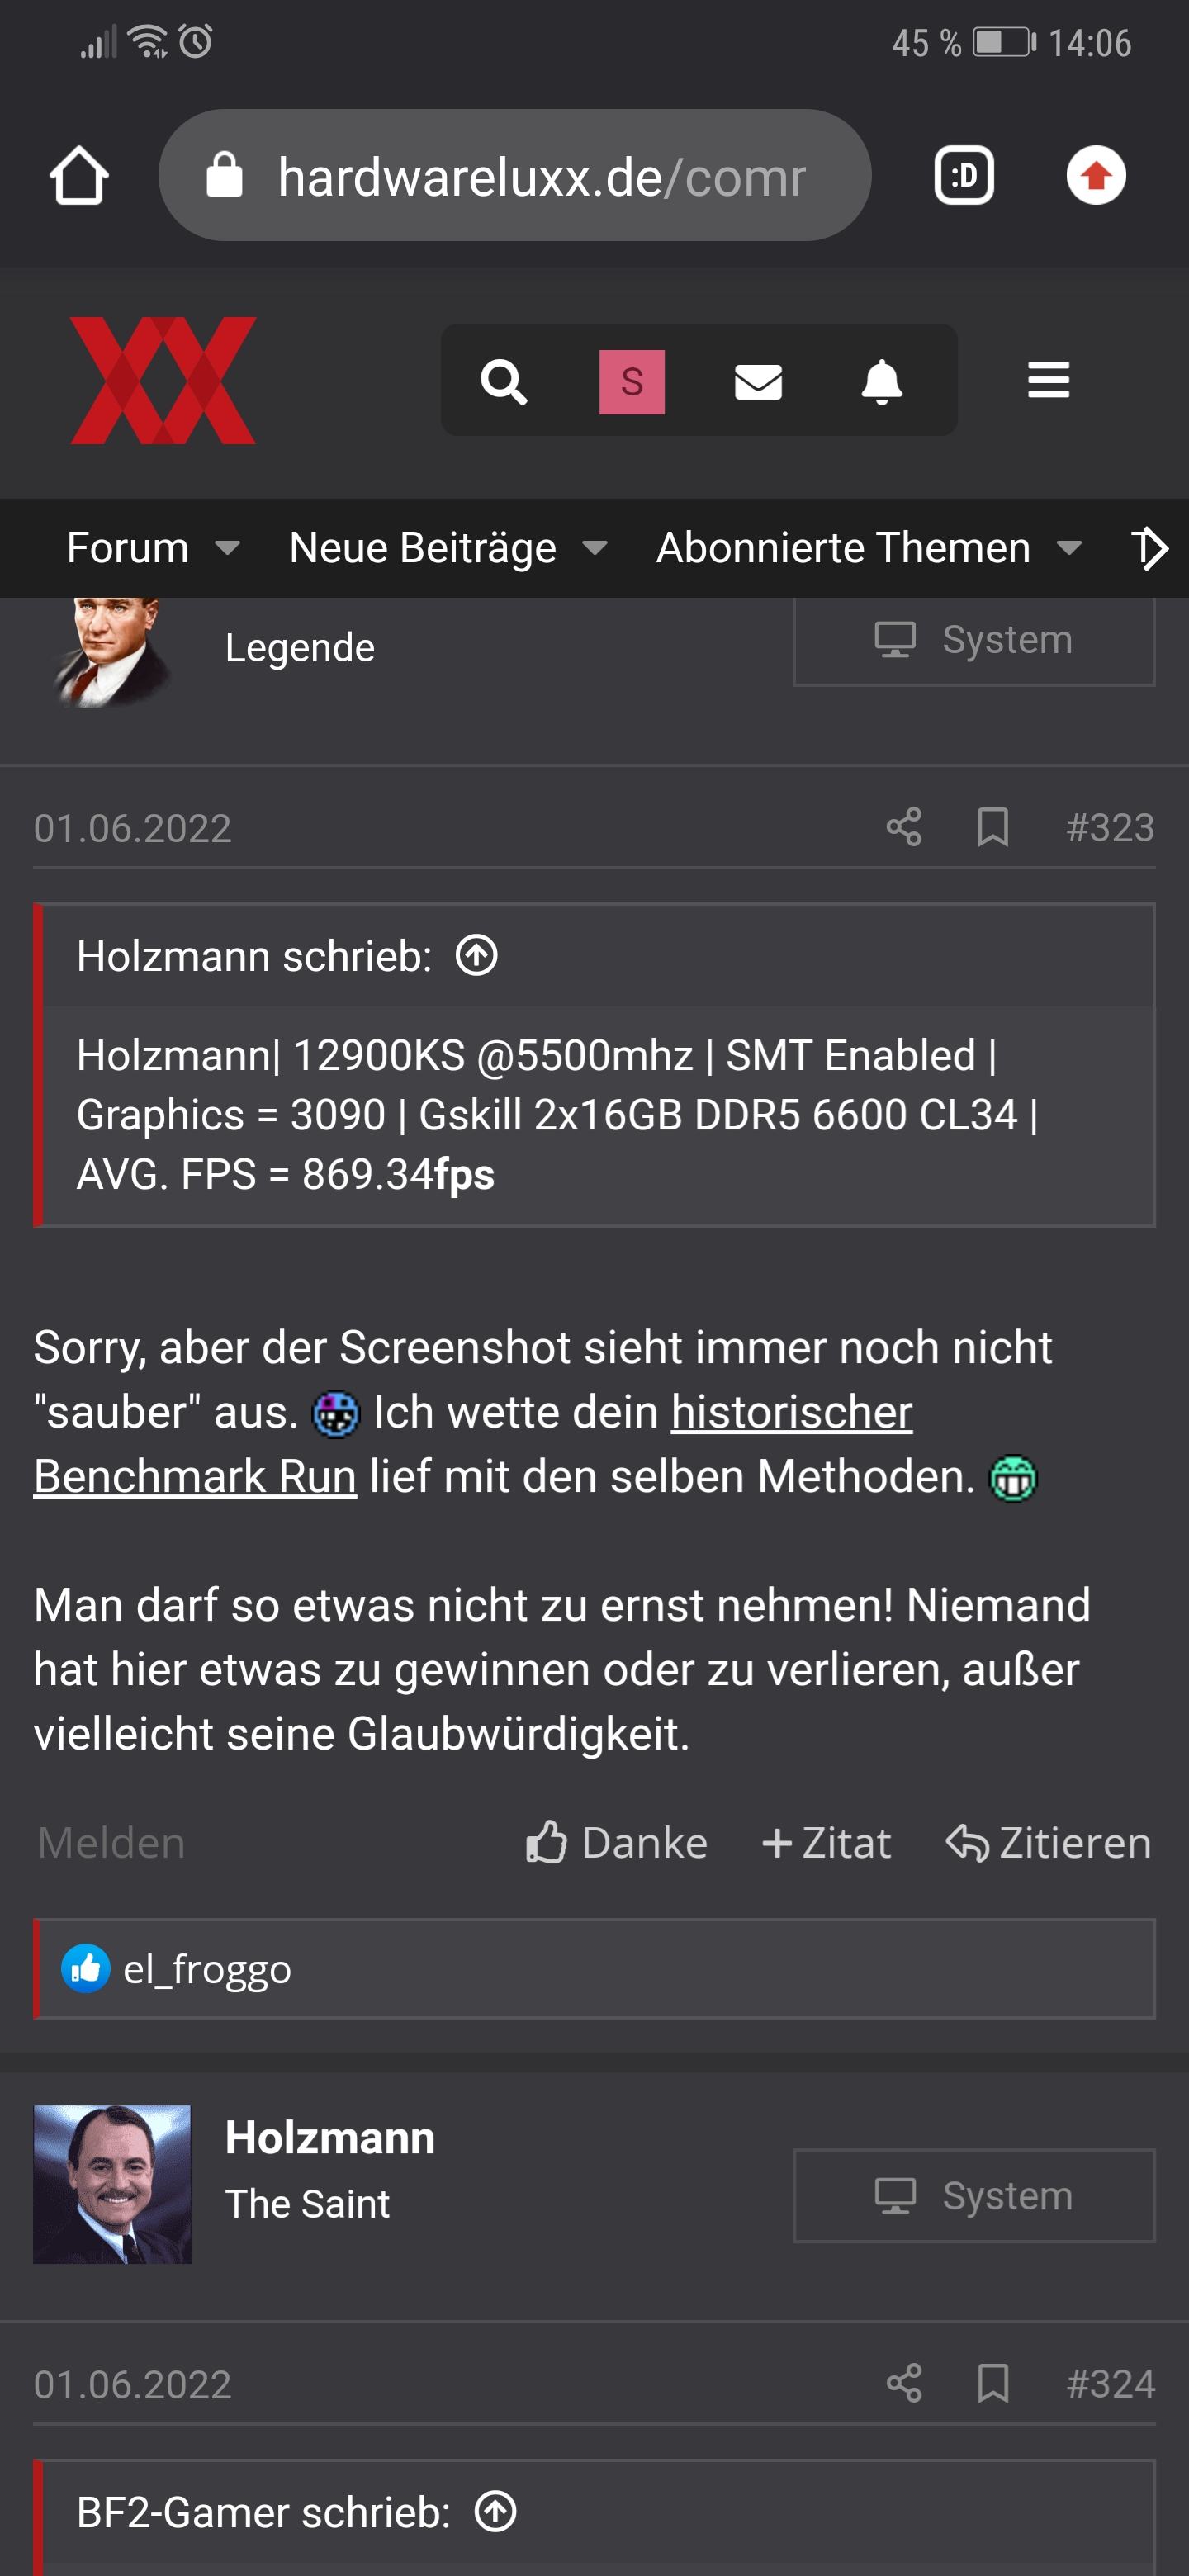This screenshot has height=2576, width=1189.
Task: Click Zitieren to reply with quote
Action: (x=1049, y=1842)
